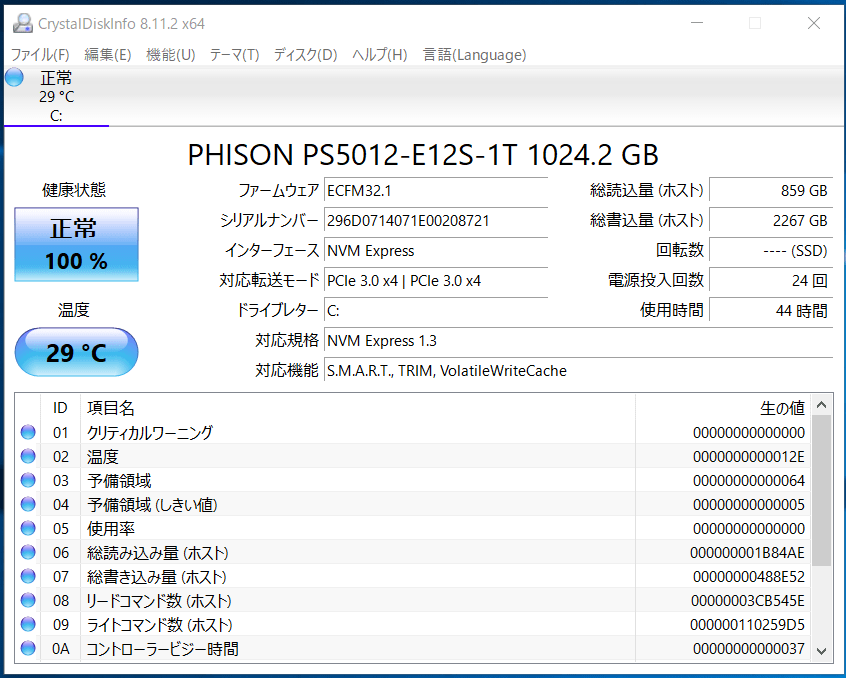Select raw value 00000000012E in 温度 row
The width and height of the screenshot is (846, 678).
(x=748, y=457)
